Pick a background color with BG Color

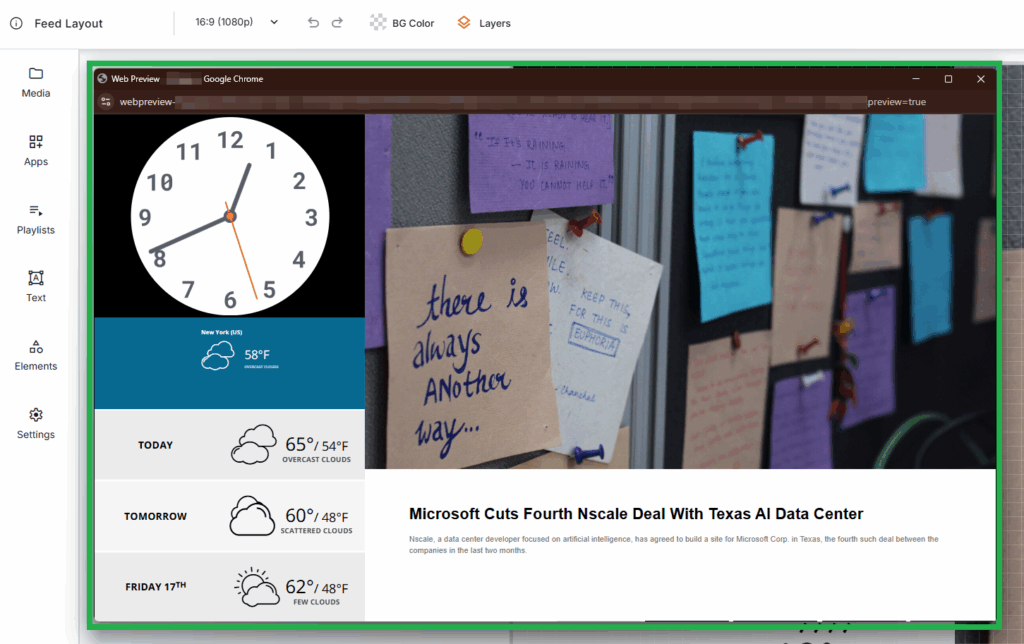402,23
